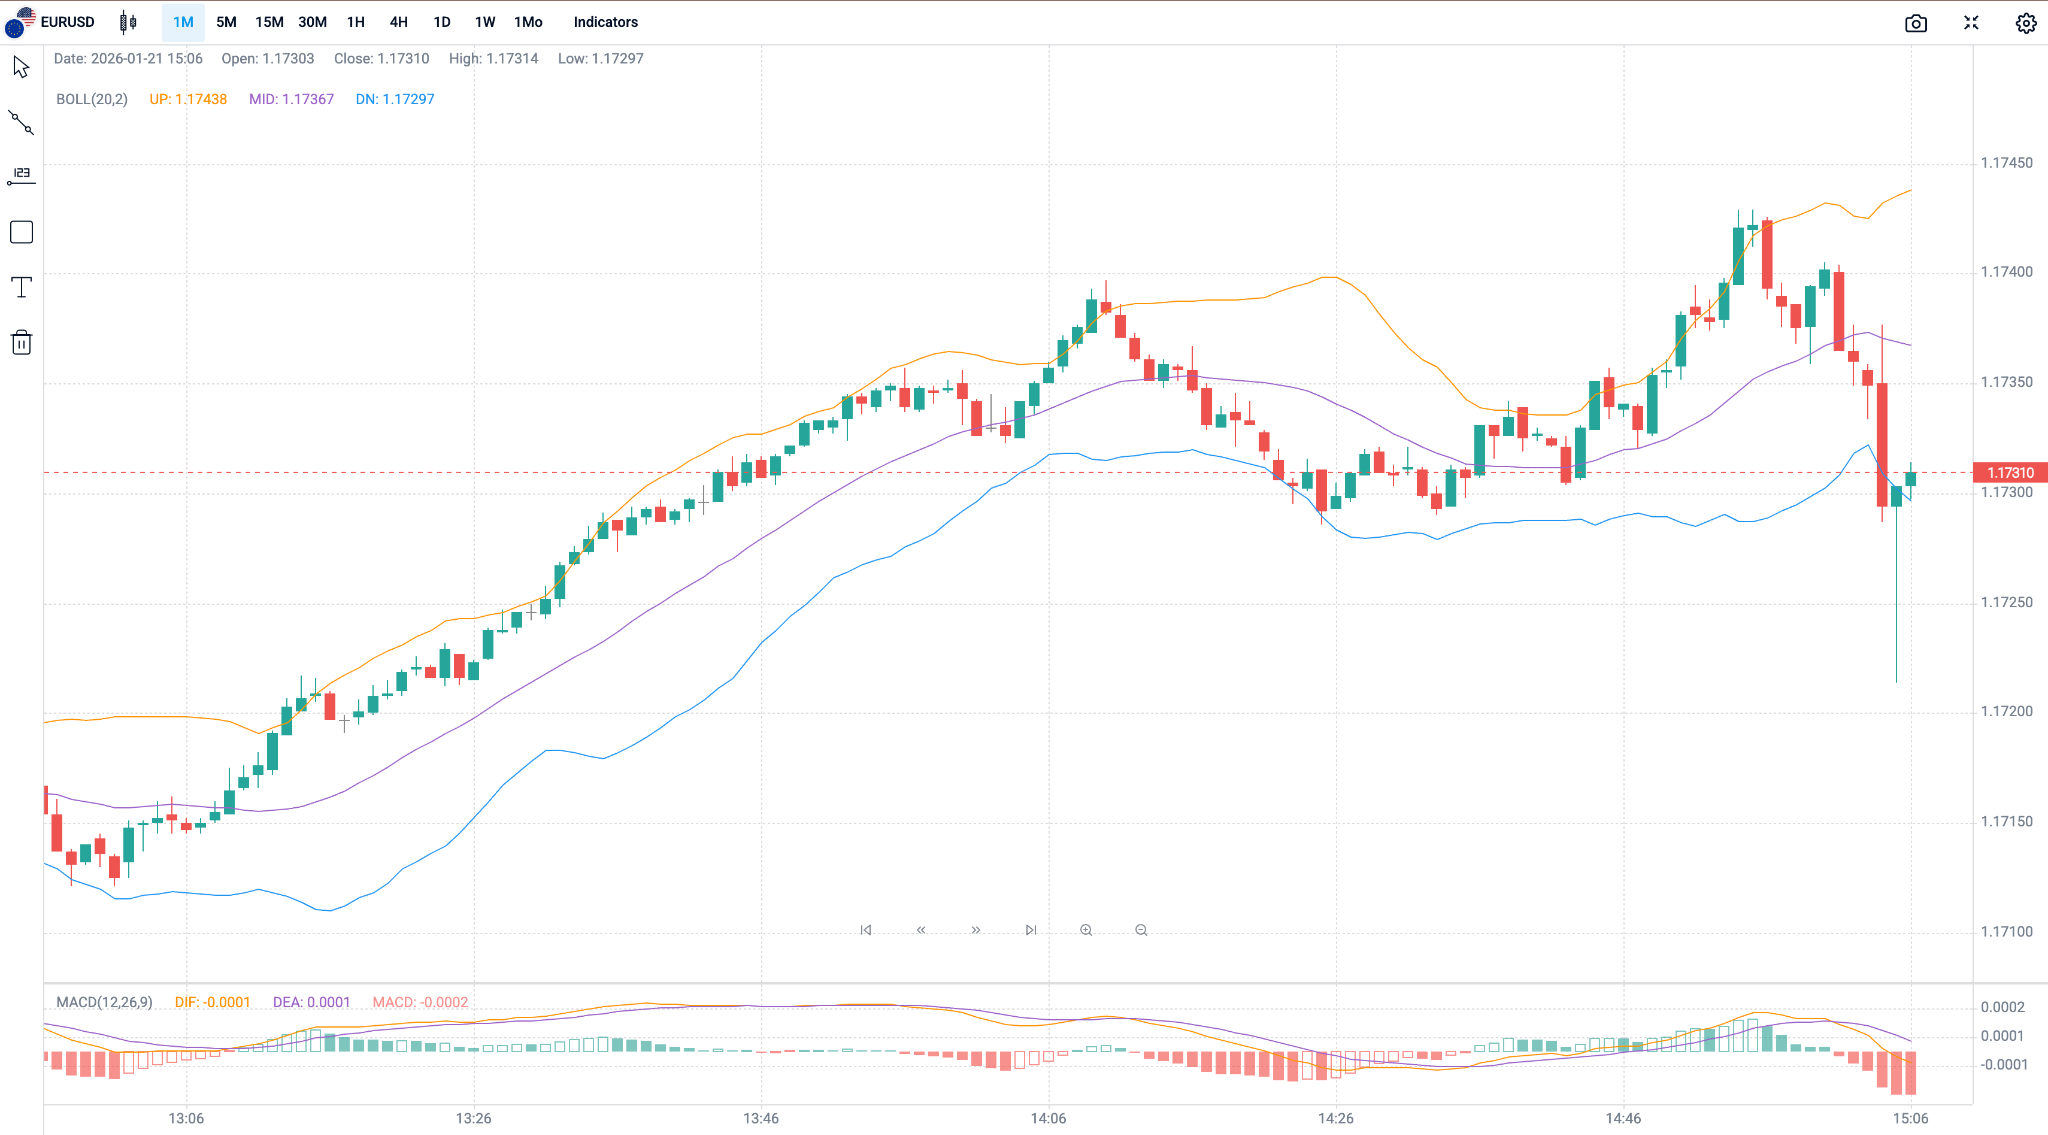Viewport: 2048px width, 1135px height.
Task: Switch to the 1D timeframe
Action: (x=442, y=22)
